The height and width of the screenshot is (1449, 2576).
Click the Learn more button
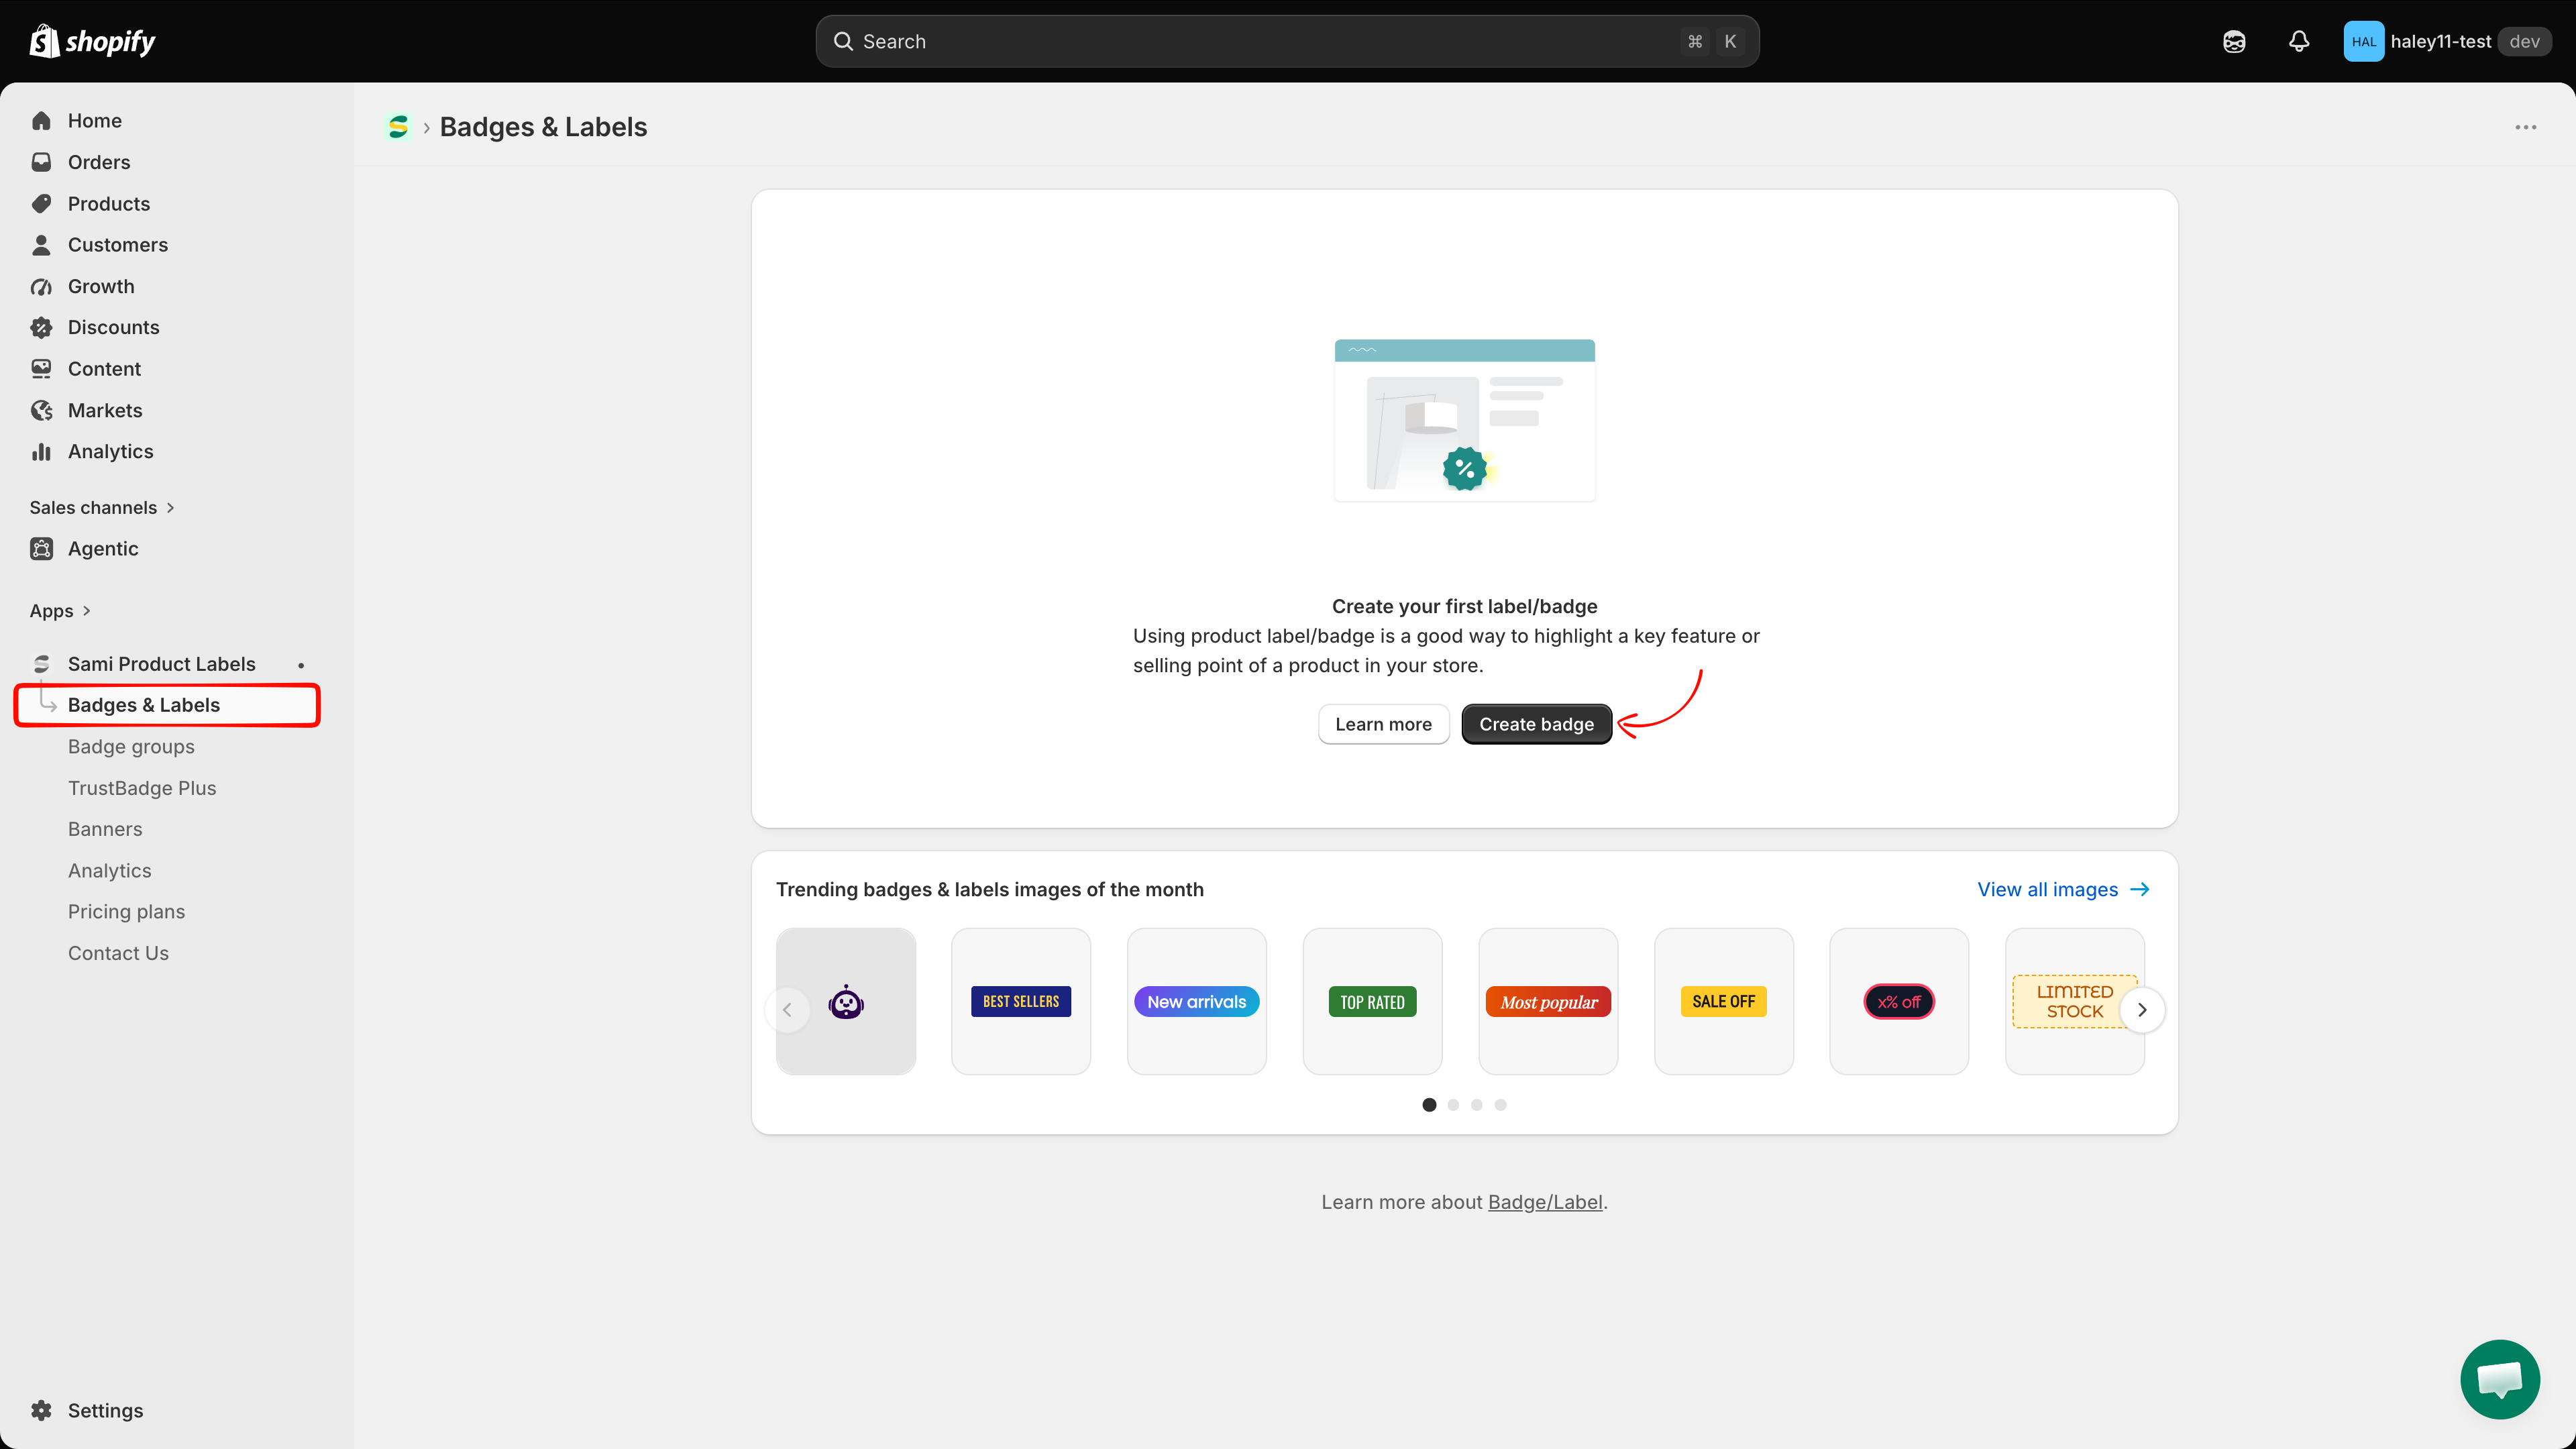[1383, 724]
